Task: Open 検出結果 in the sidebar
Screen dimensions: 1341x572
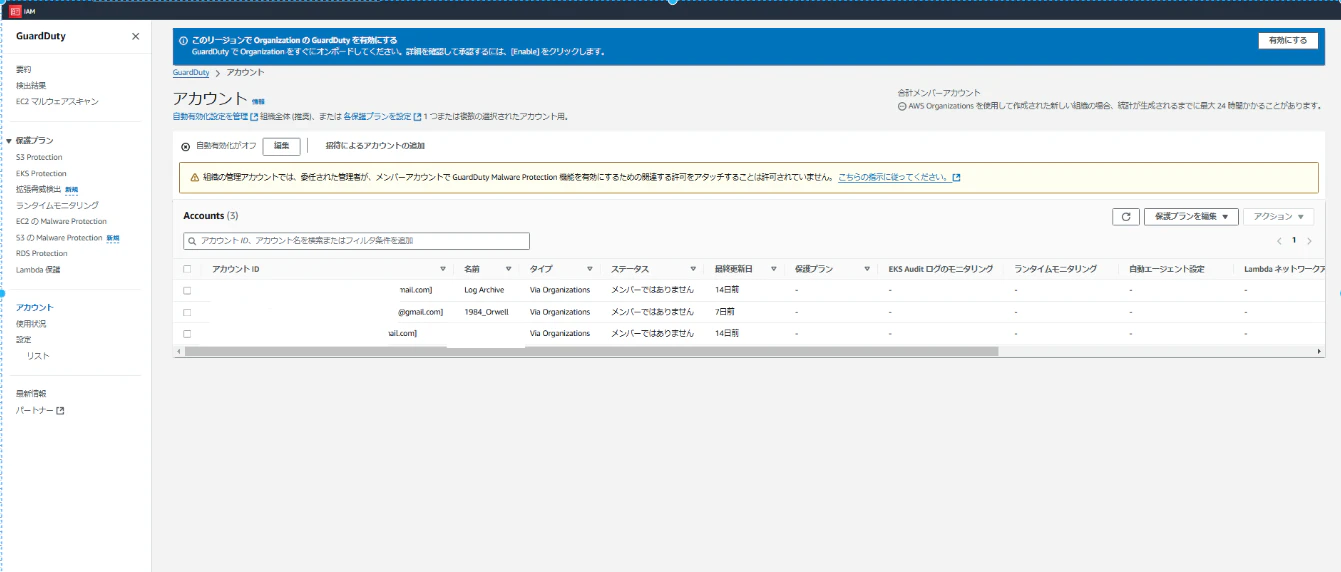Action: click(31, 85)
